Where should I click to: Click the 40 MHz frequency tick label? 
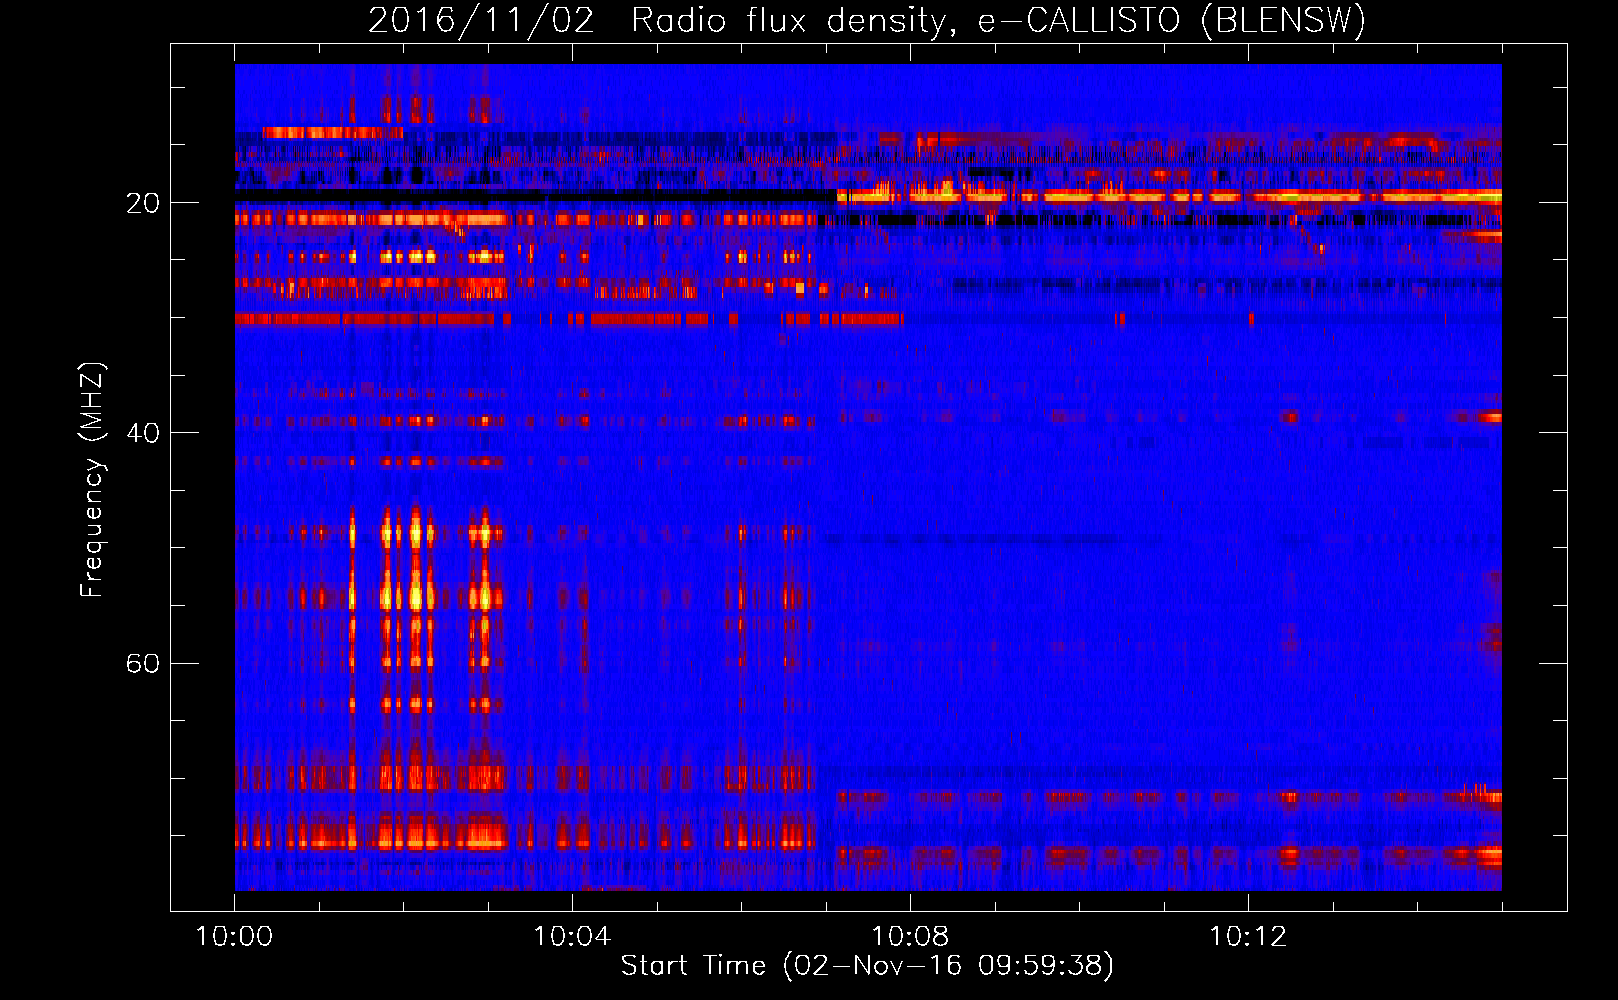pos(142,434)
